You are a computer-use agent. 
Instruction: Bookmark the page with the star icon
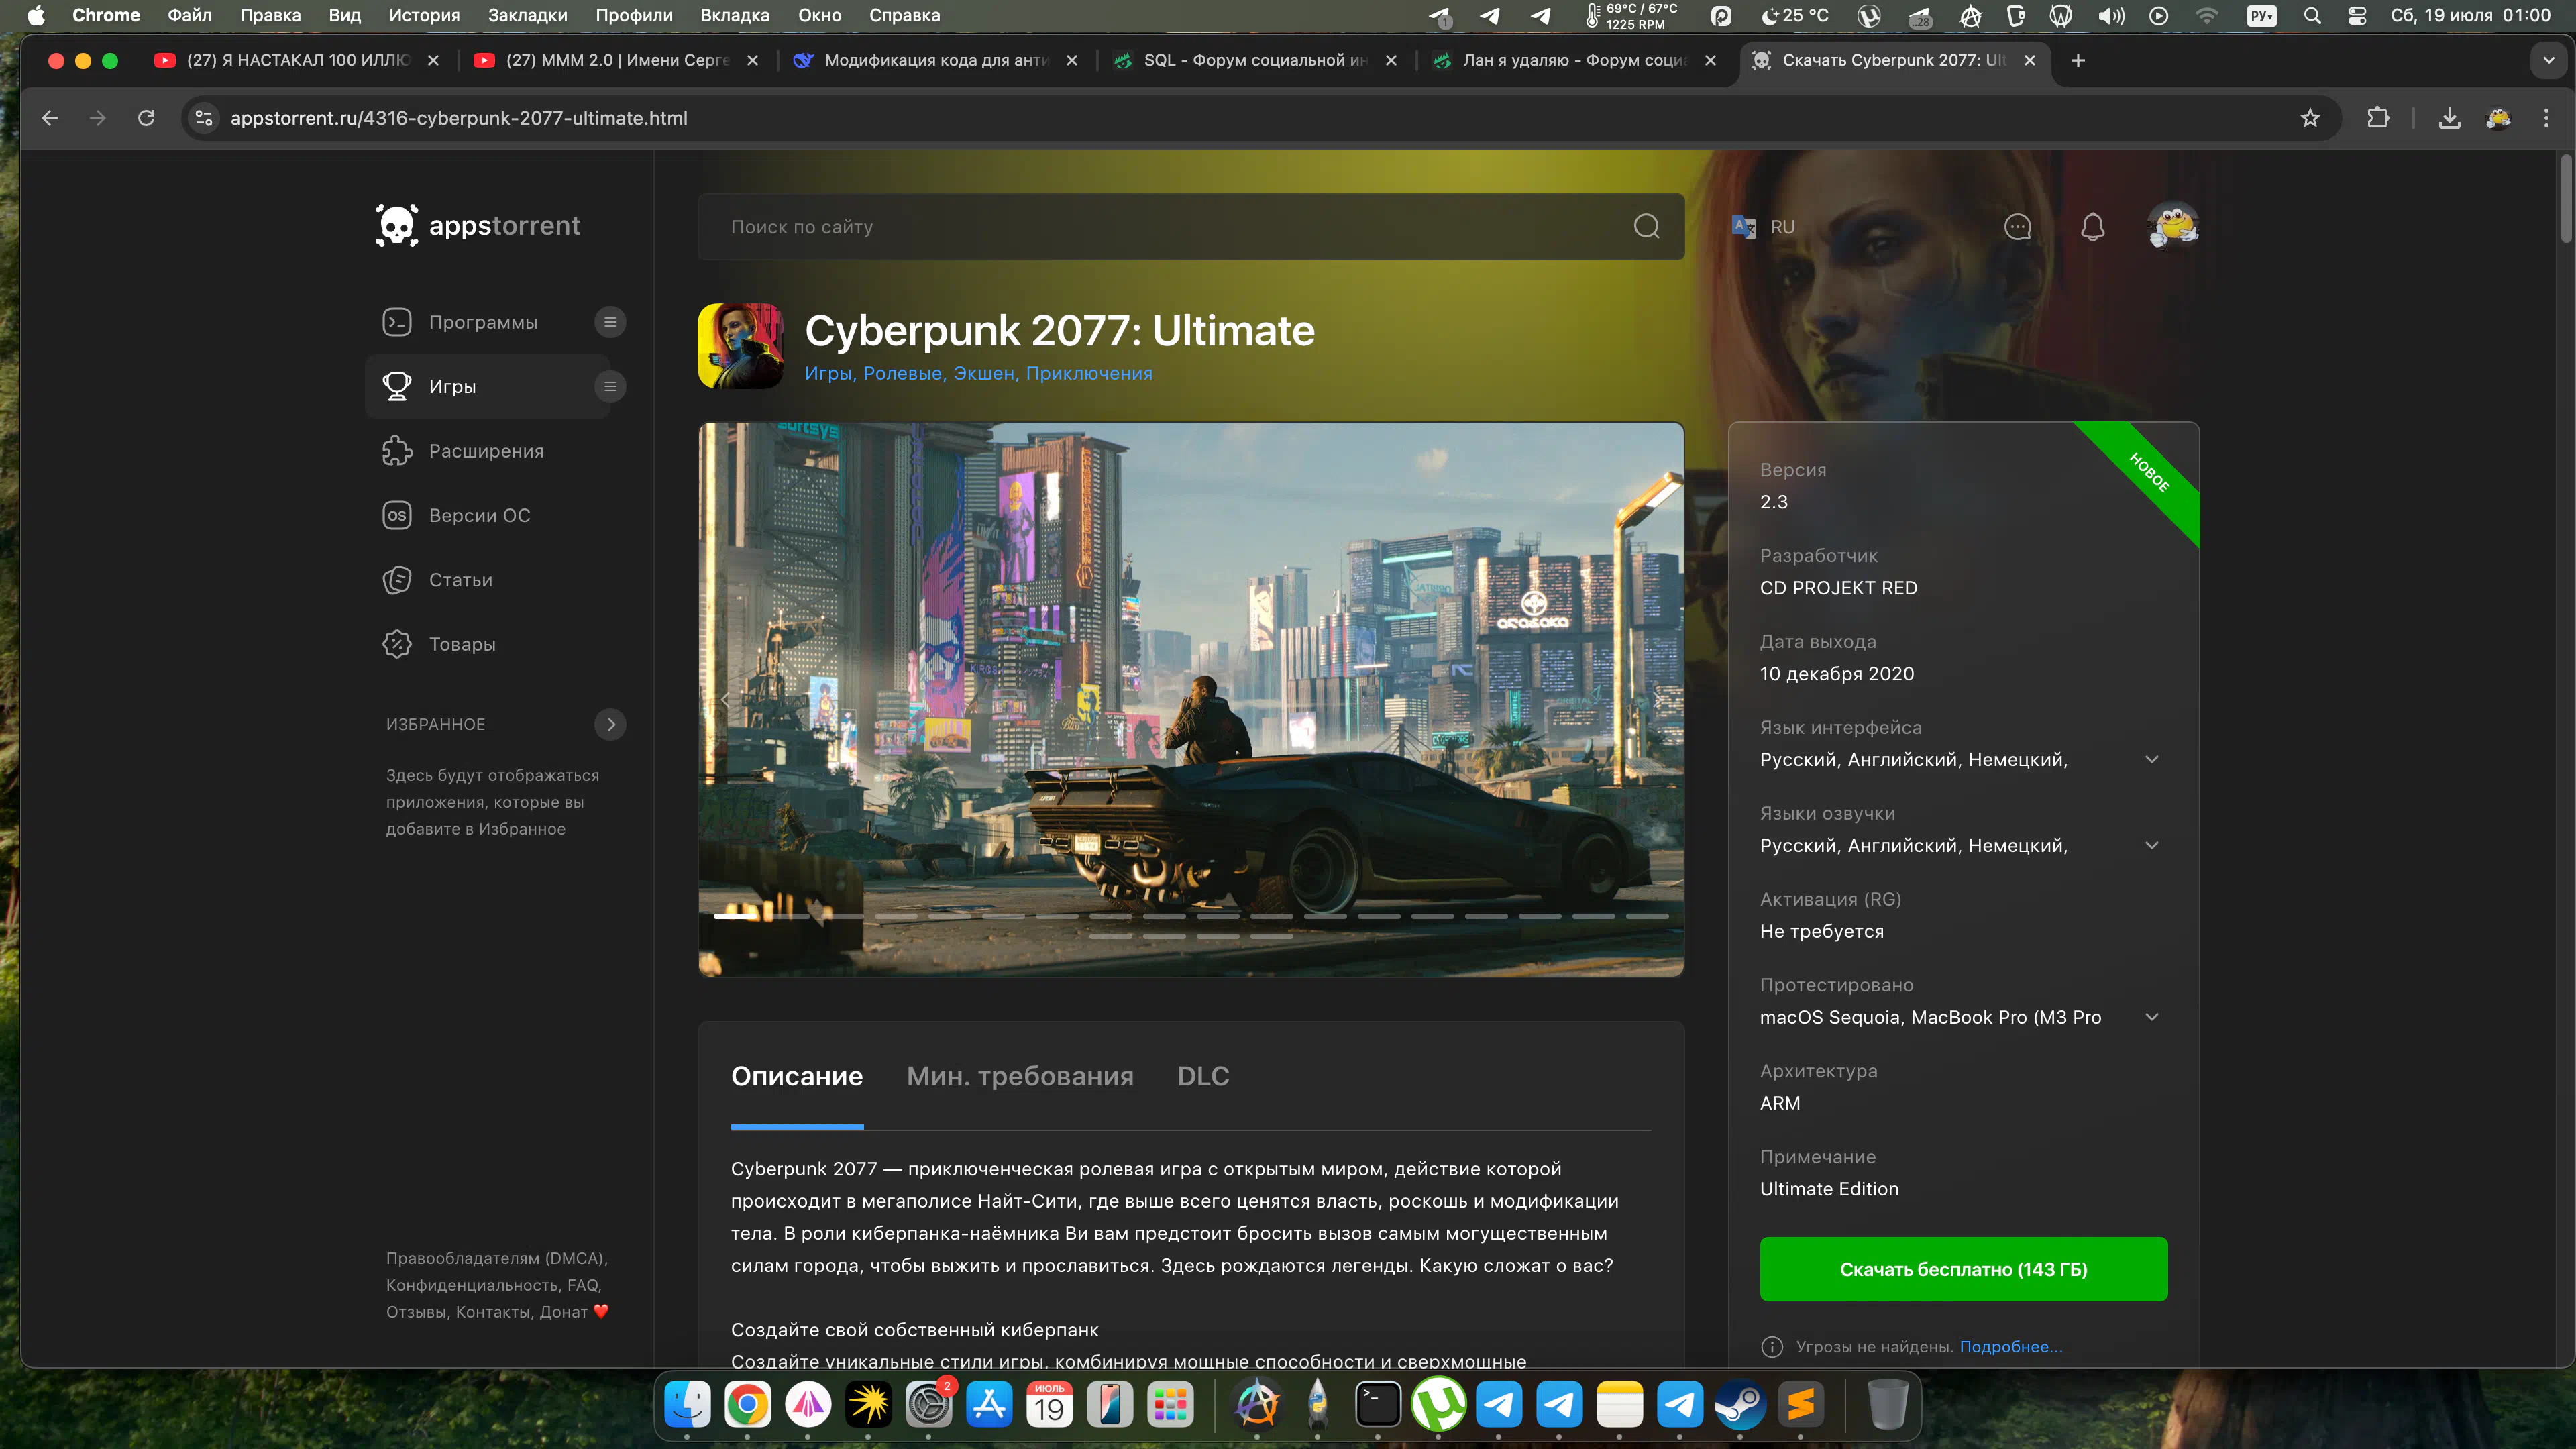2310,118
